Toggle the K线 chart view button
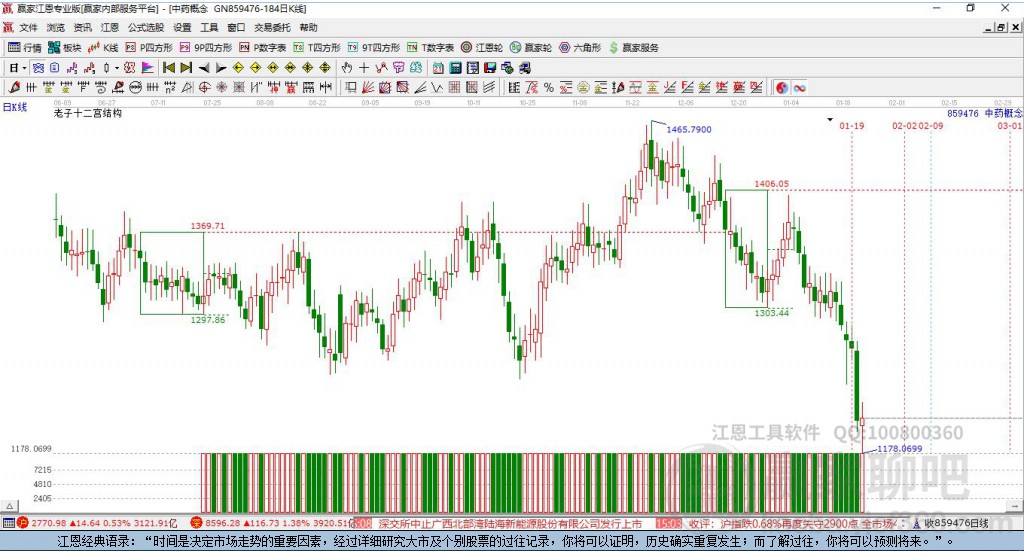 (103, 47)
